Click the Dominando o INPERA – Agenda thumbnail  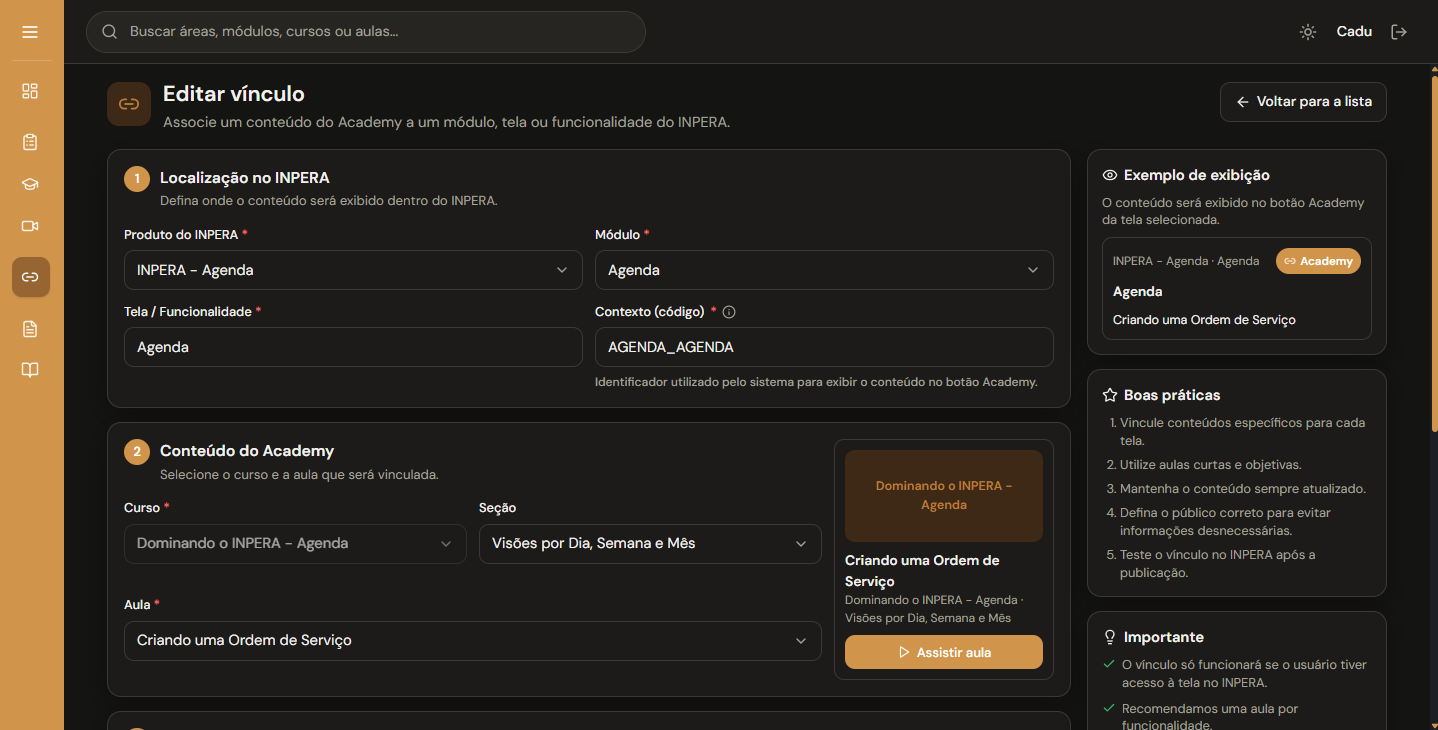(944, 496)
